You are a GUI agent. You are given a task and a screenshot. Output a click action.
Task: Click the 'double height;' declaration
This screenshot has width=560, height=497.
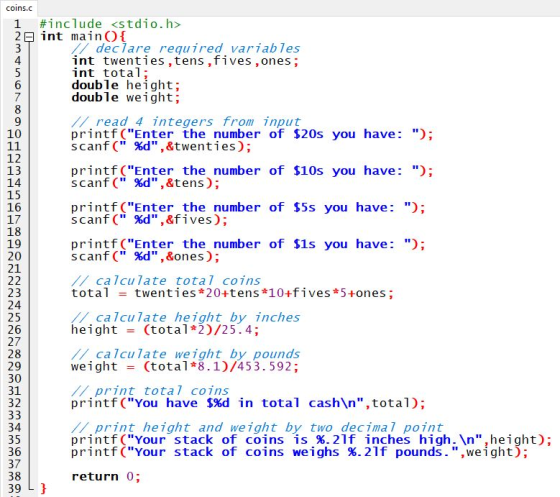point(126,85)
